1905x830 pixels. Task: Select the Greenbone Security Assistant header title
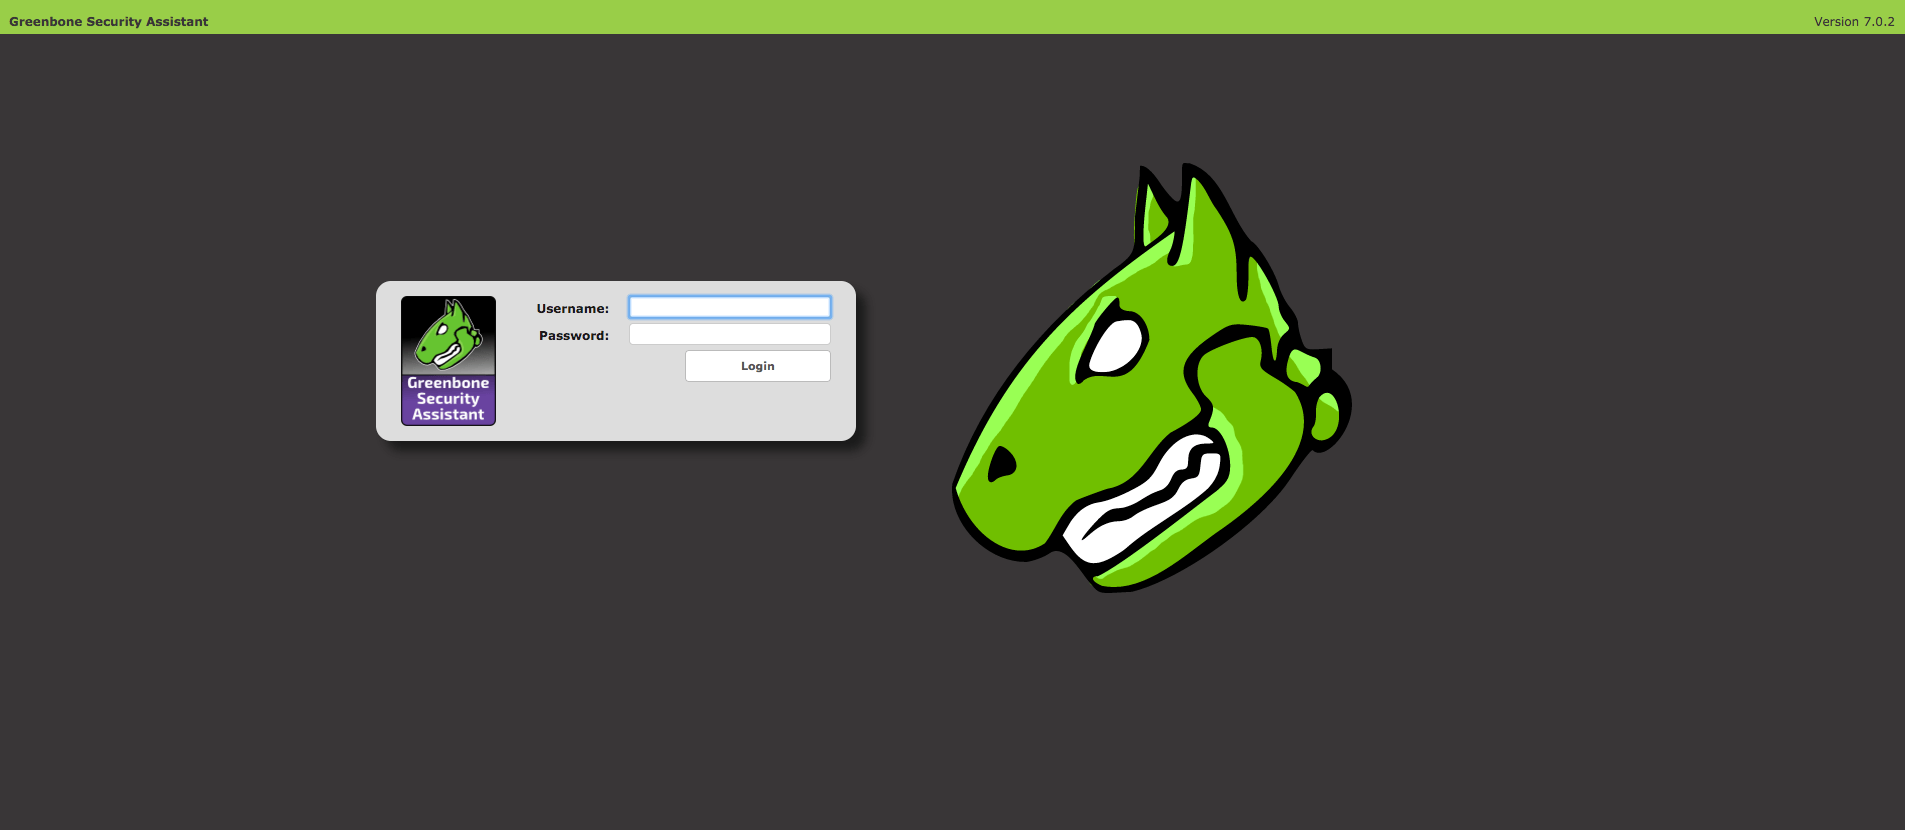point(109,21)
